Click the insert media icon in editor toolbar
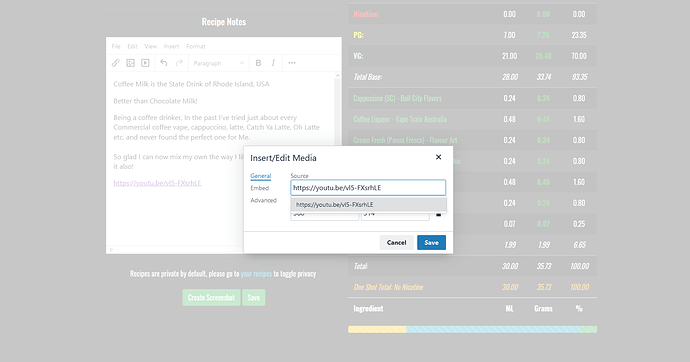Image resolution: width=690 pixels, height=362 pixels. pos(145,63)
